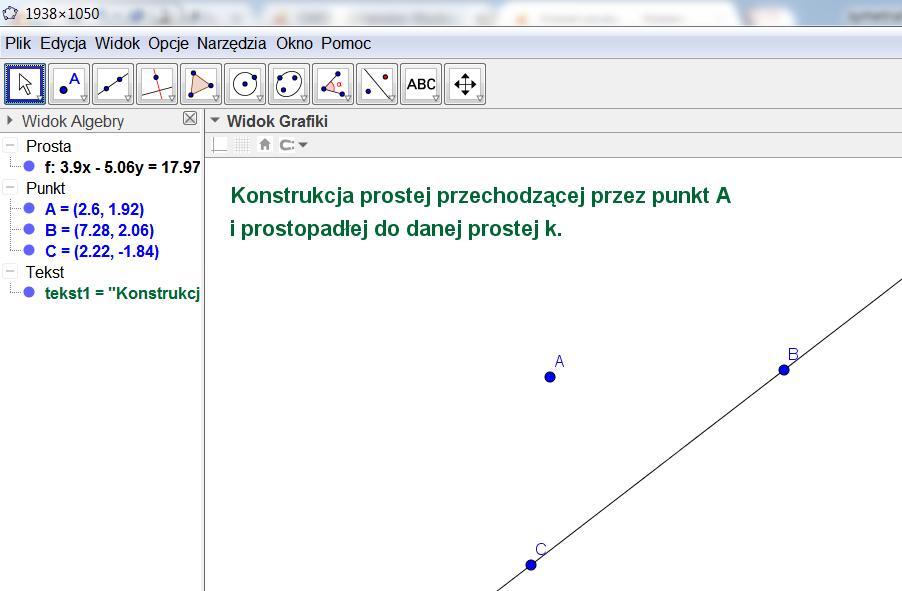Image resolution: width=902 pixels, height=591 pixels.
Task: Select the tekst1 entry in algebra view
Action: (x=122, y=293)
